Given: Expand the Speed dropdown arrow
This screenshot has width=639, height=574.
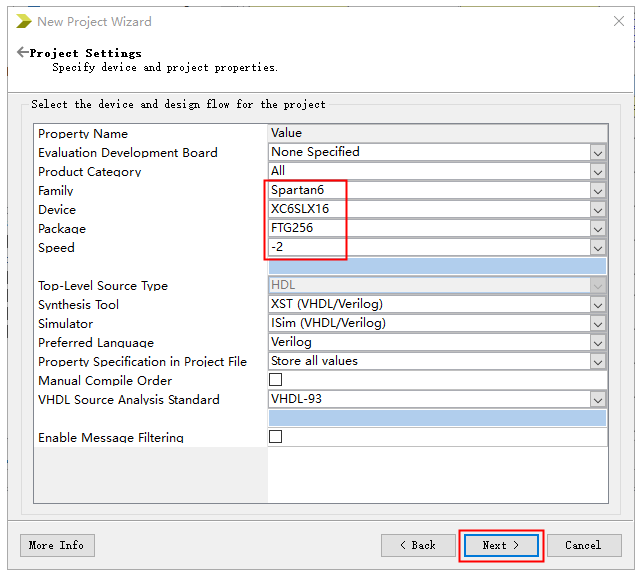Looking at the screenshot, I should click(x=597, y=247).
